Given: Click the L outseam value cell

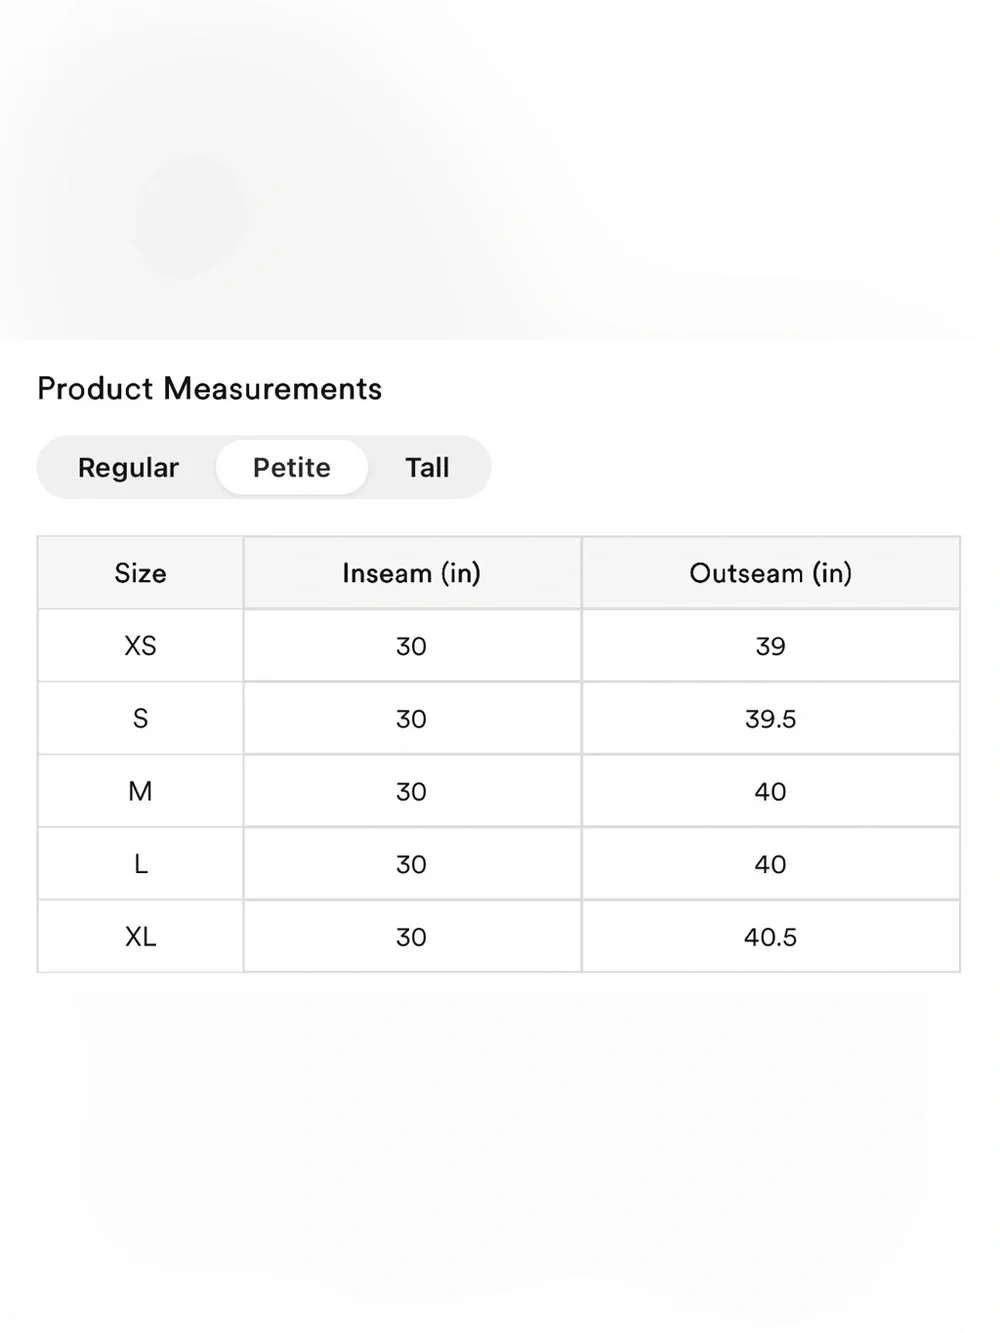Looking at the screenshot, I should (771, 864).
